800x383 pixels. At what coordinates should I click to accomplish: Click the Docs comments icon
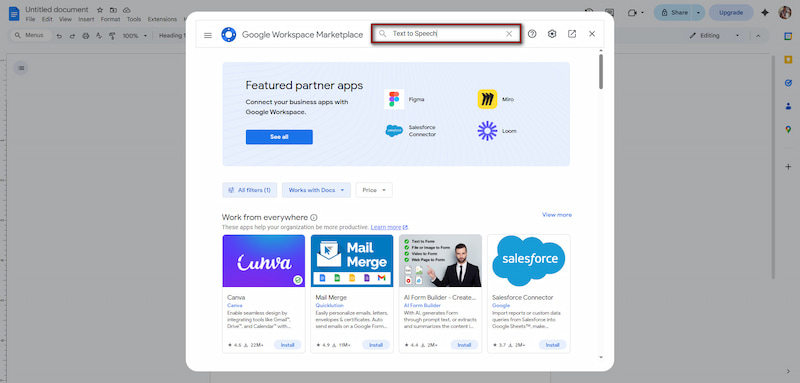pos(609,12)
